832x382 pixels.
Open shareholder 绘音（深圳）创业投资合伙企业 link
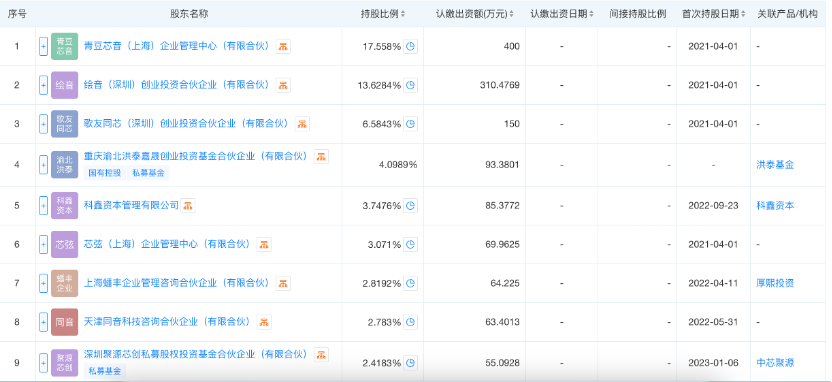click(177, 85)
